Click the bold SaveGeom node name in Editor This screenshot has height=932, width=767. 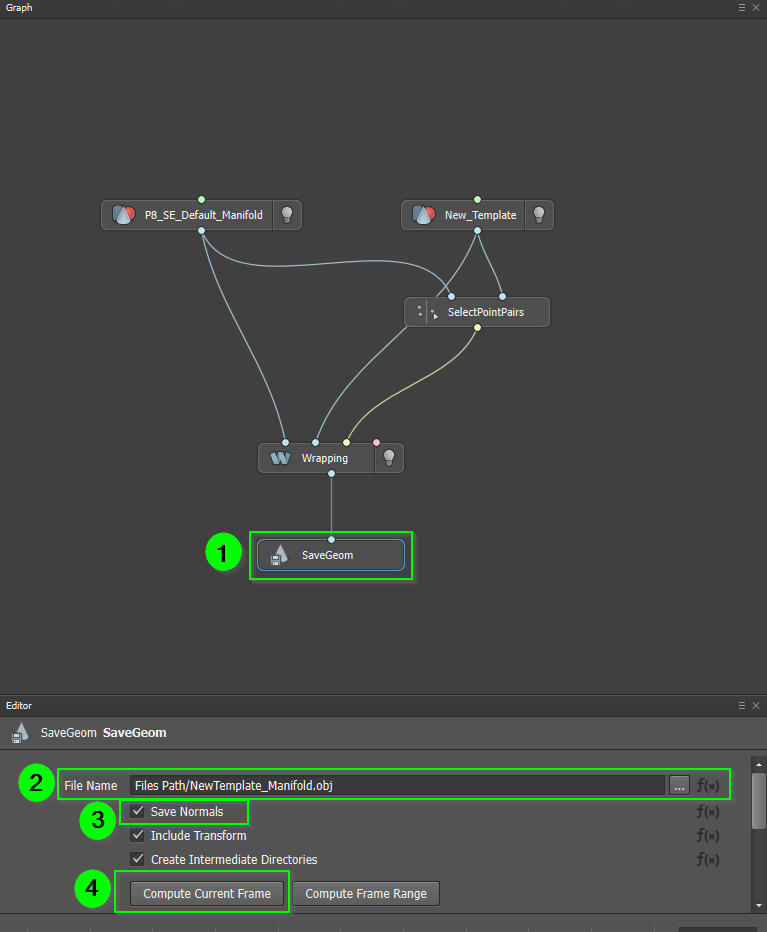134,733
